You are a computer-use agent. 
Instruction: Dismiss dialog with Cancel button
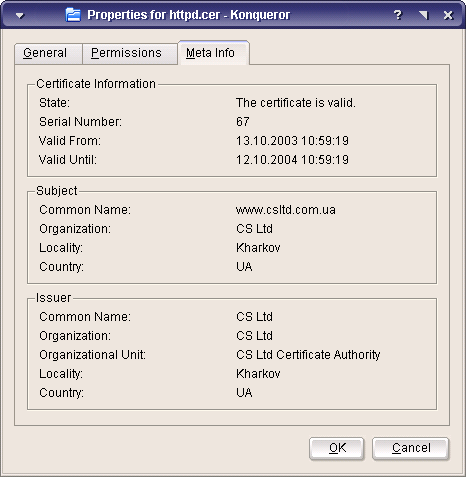411,448
